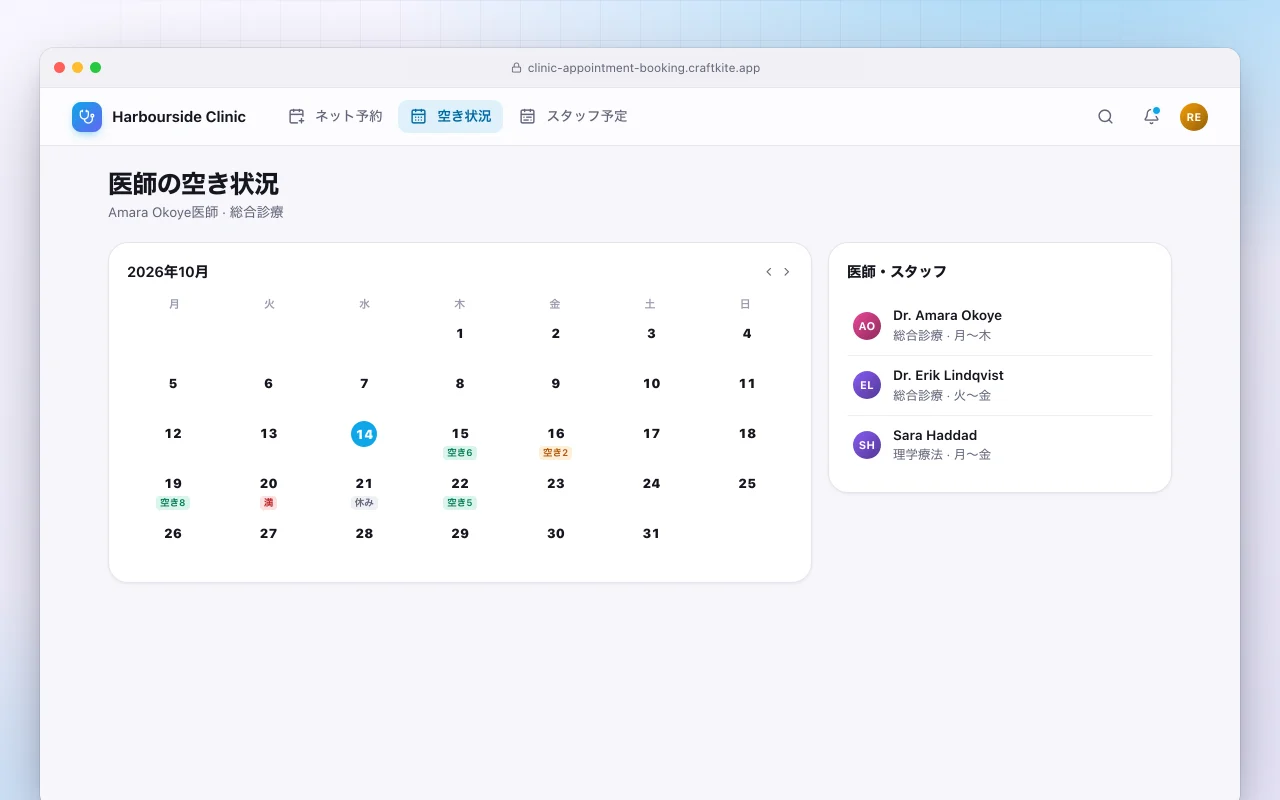Click the 総合診療 · 火〜金 subtitle
Viewport: 1280px width, 800px height.
pyautogui.click(x=942, y=395)
